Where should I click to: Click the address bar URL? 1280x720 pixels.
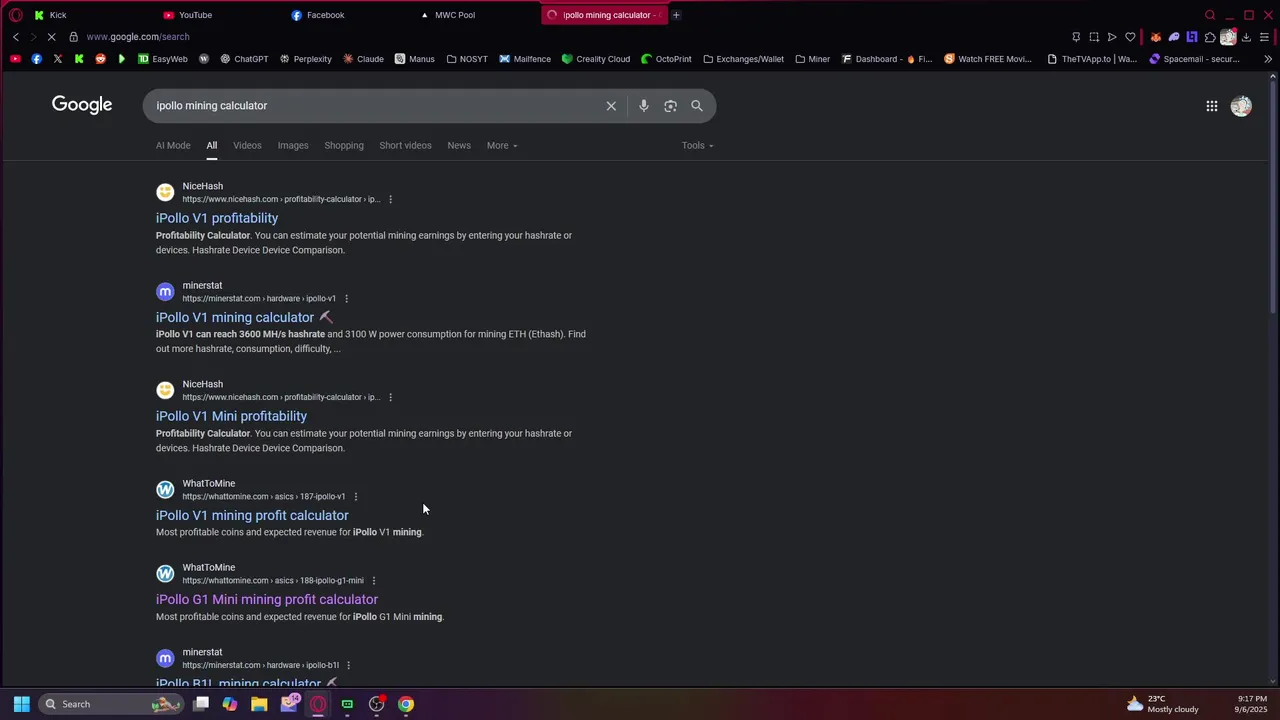click(x=138, y=37)
